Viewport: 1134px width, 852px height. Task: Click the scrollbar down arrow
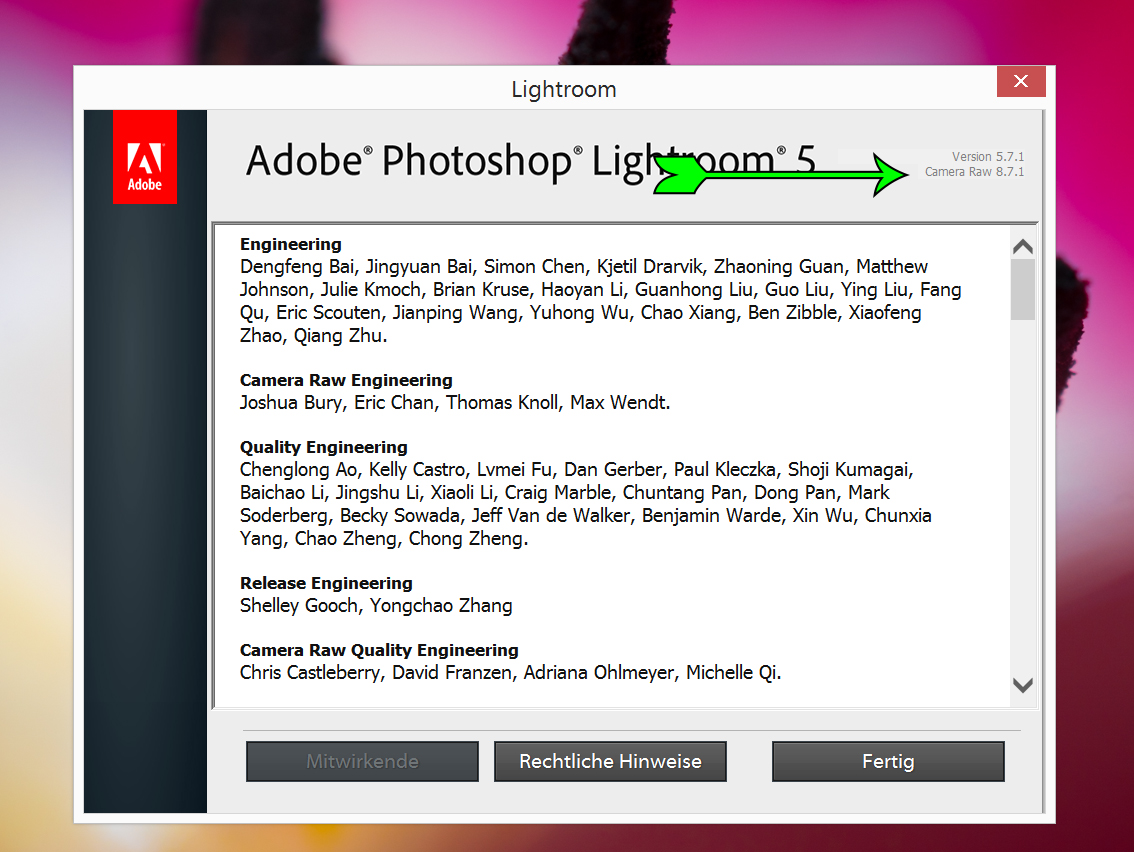(1022, 685)
